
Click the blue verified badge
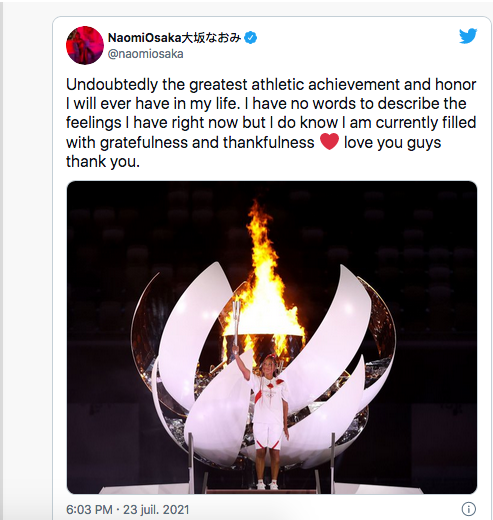[251, 38]
